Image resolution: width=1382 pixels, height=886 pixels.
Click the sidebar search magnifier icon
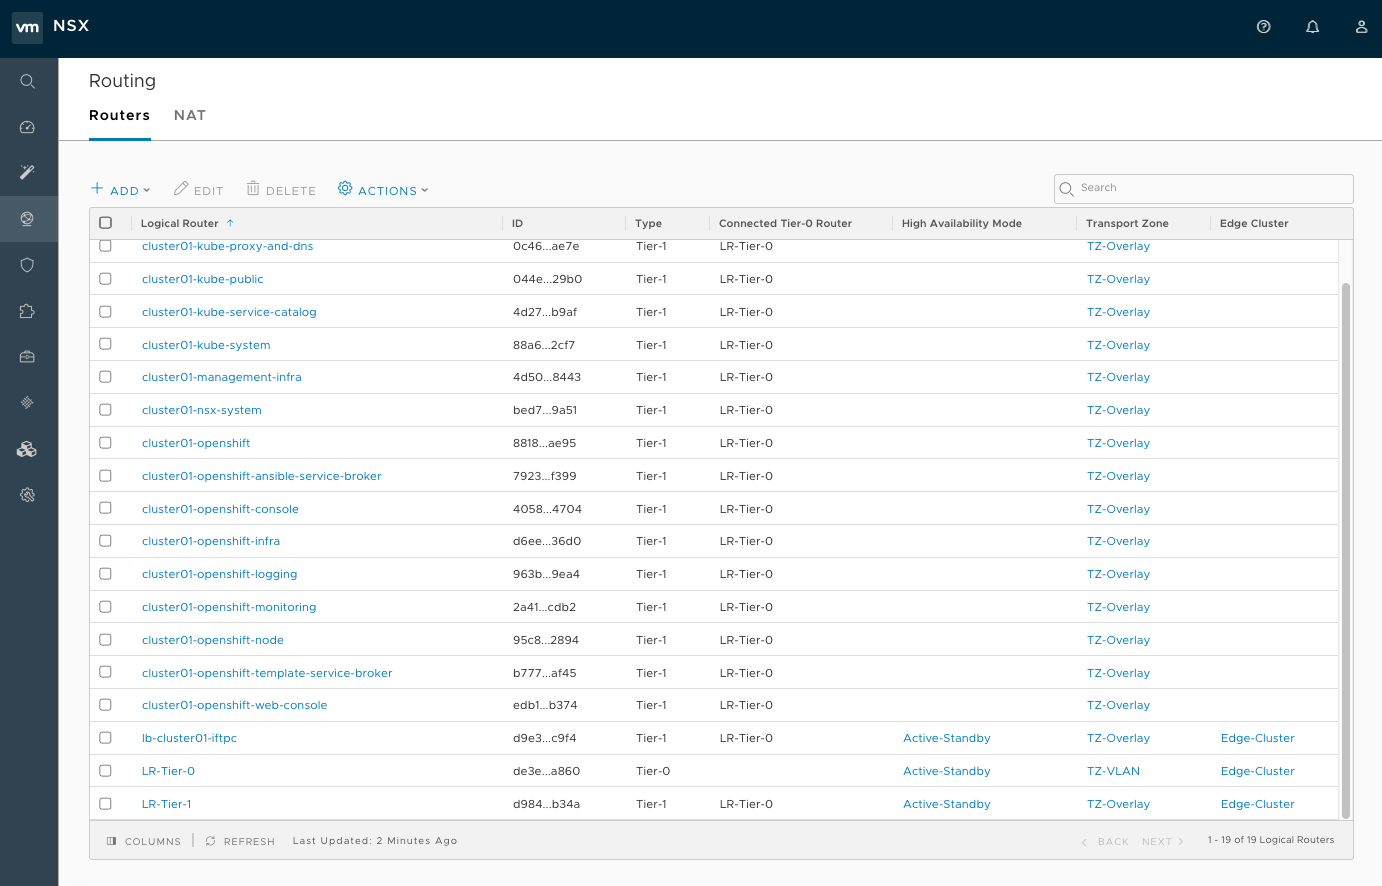(x=28, y=81)
